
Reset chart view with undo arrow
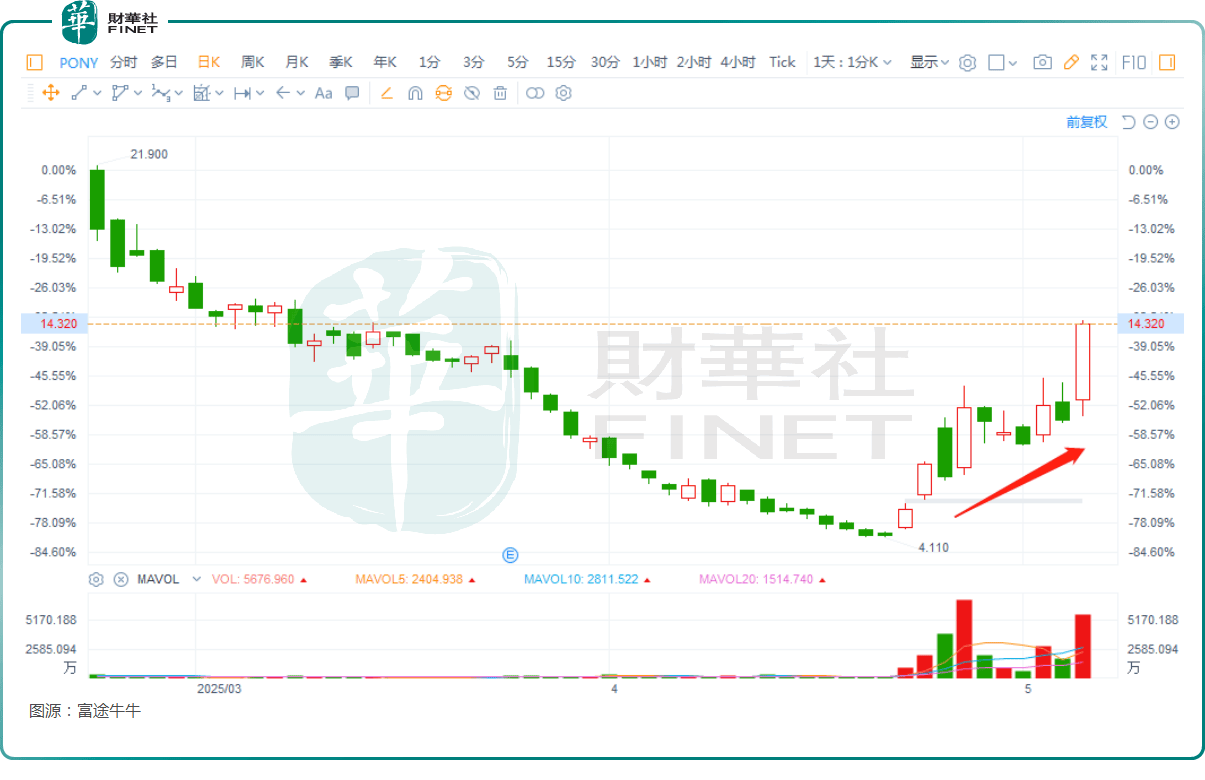click(1128, 122)
